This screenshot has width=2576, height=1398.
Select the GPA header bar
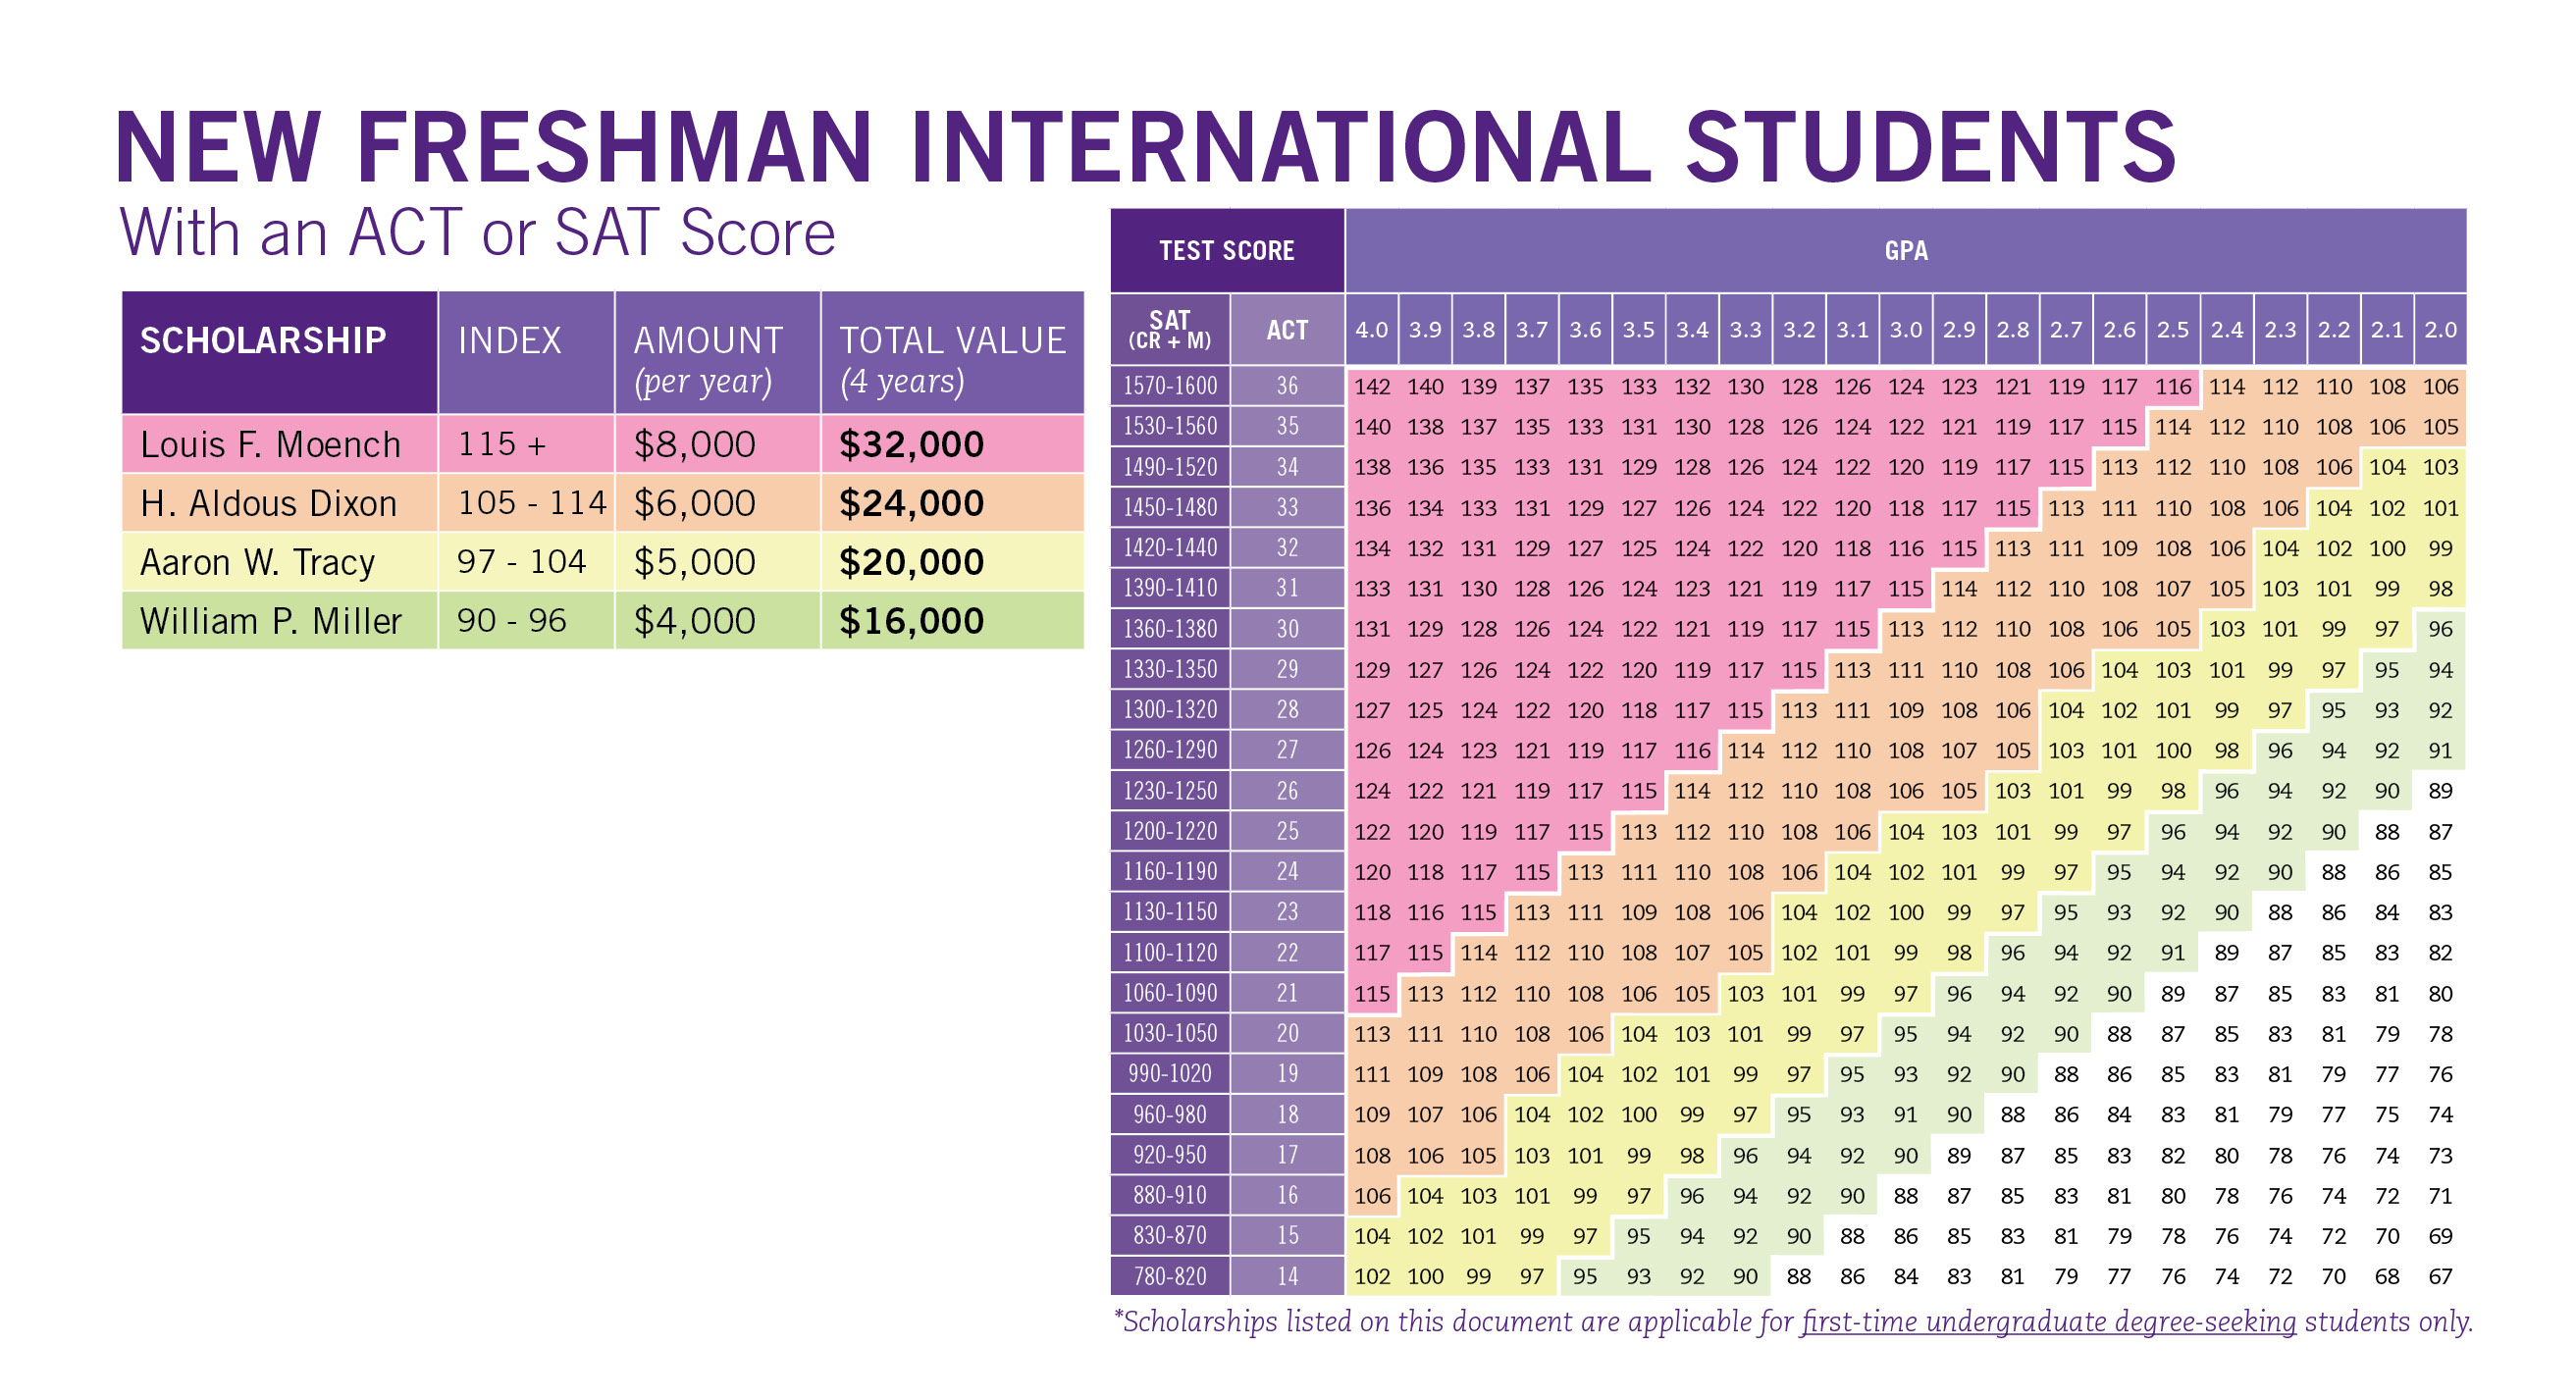coord(1905,250)
